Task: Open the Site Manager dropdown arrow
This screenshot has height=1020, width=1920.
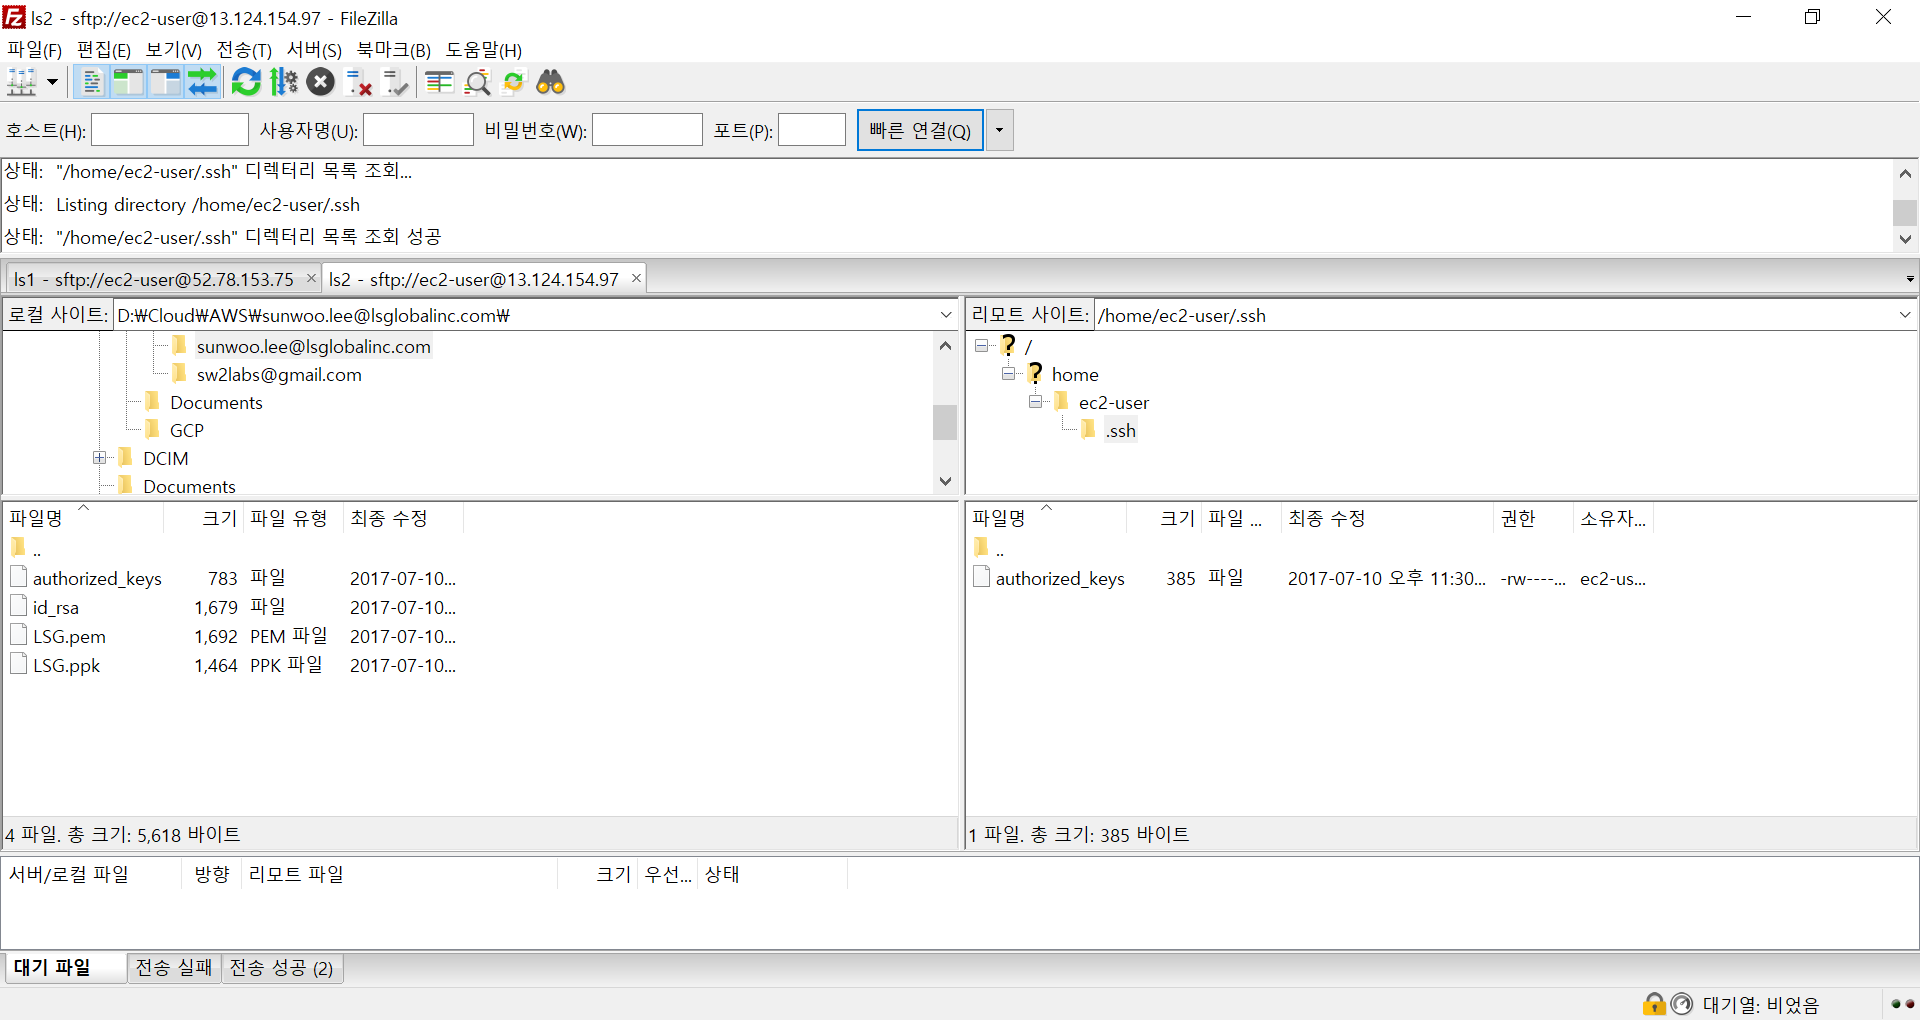Action: (x=52, y=82)
